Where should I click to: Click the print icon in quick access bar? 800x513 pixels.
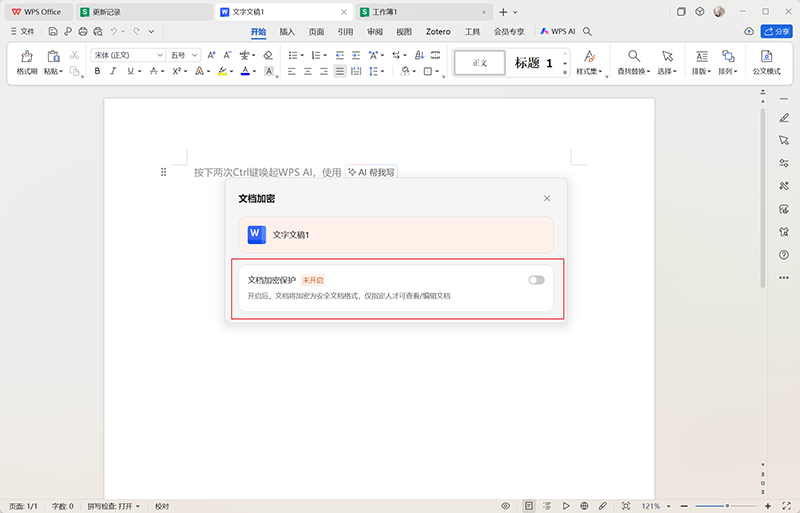[x=83, y=32]
